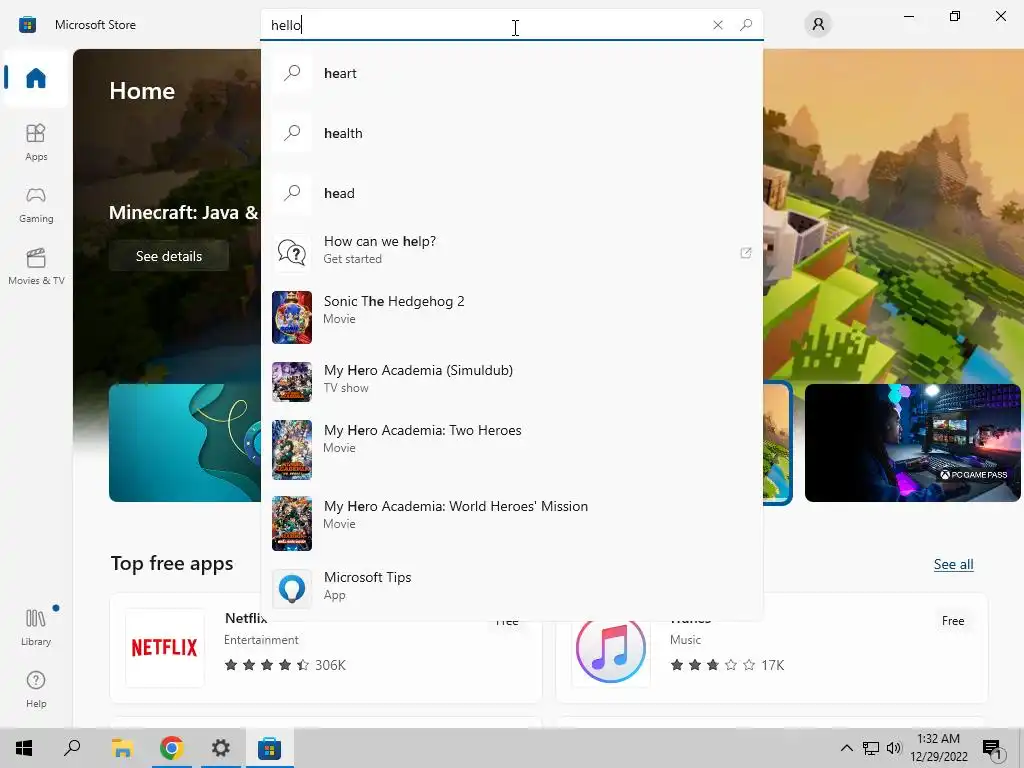Click the Top free apps heading
This screenshot has width=1024, height=768.
(172, 563)
